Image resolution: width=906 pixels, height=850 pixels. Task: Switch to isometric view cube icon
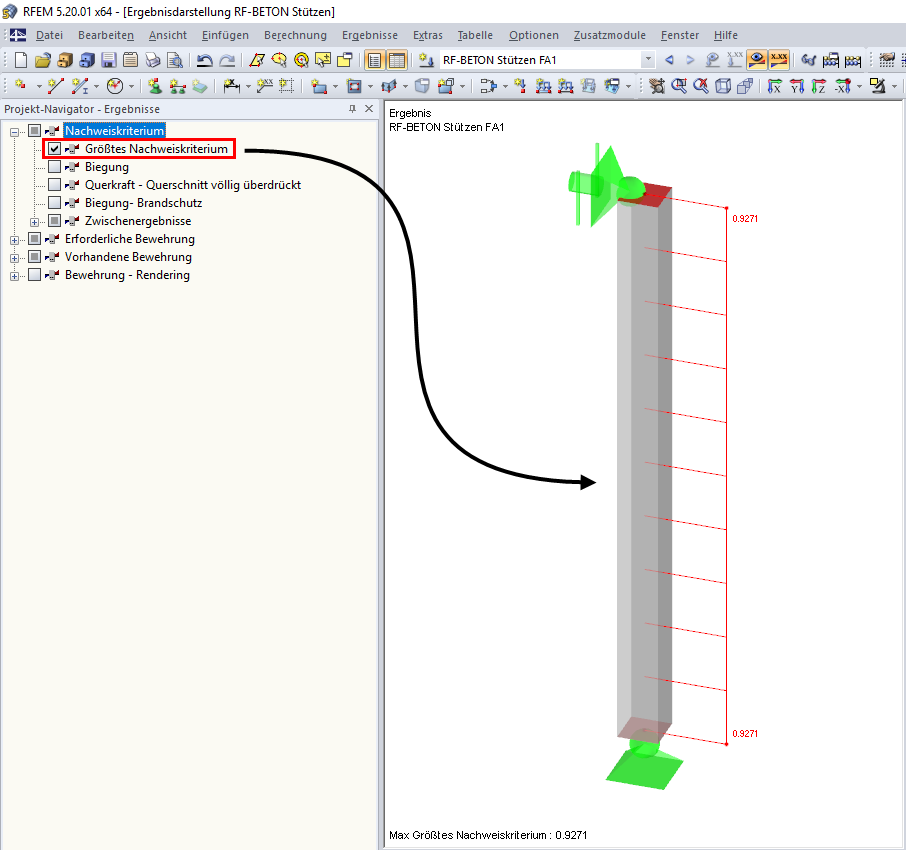(723, 86)
